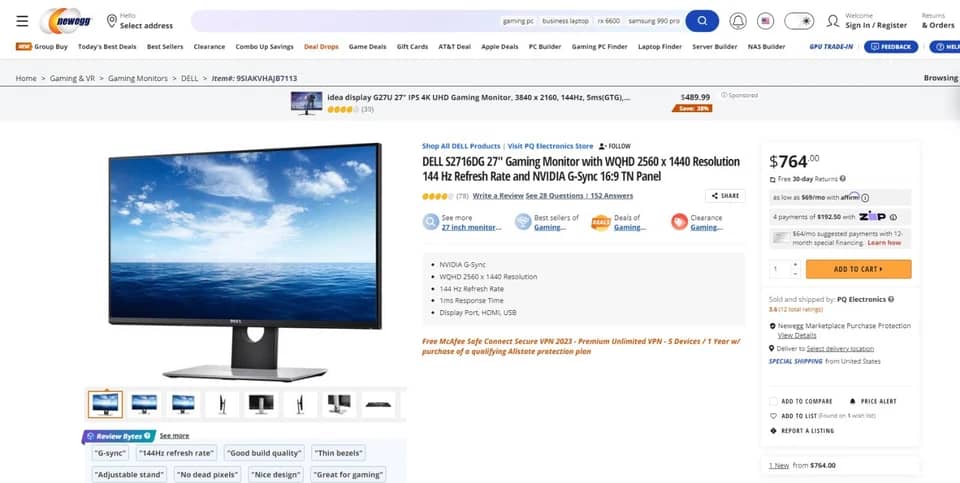Open PC Builder

coord(545,47)
